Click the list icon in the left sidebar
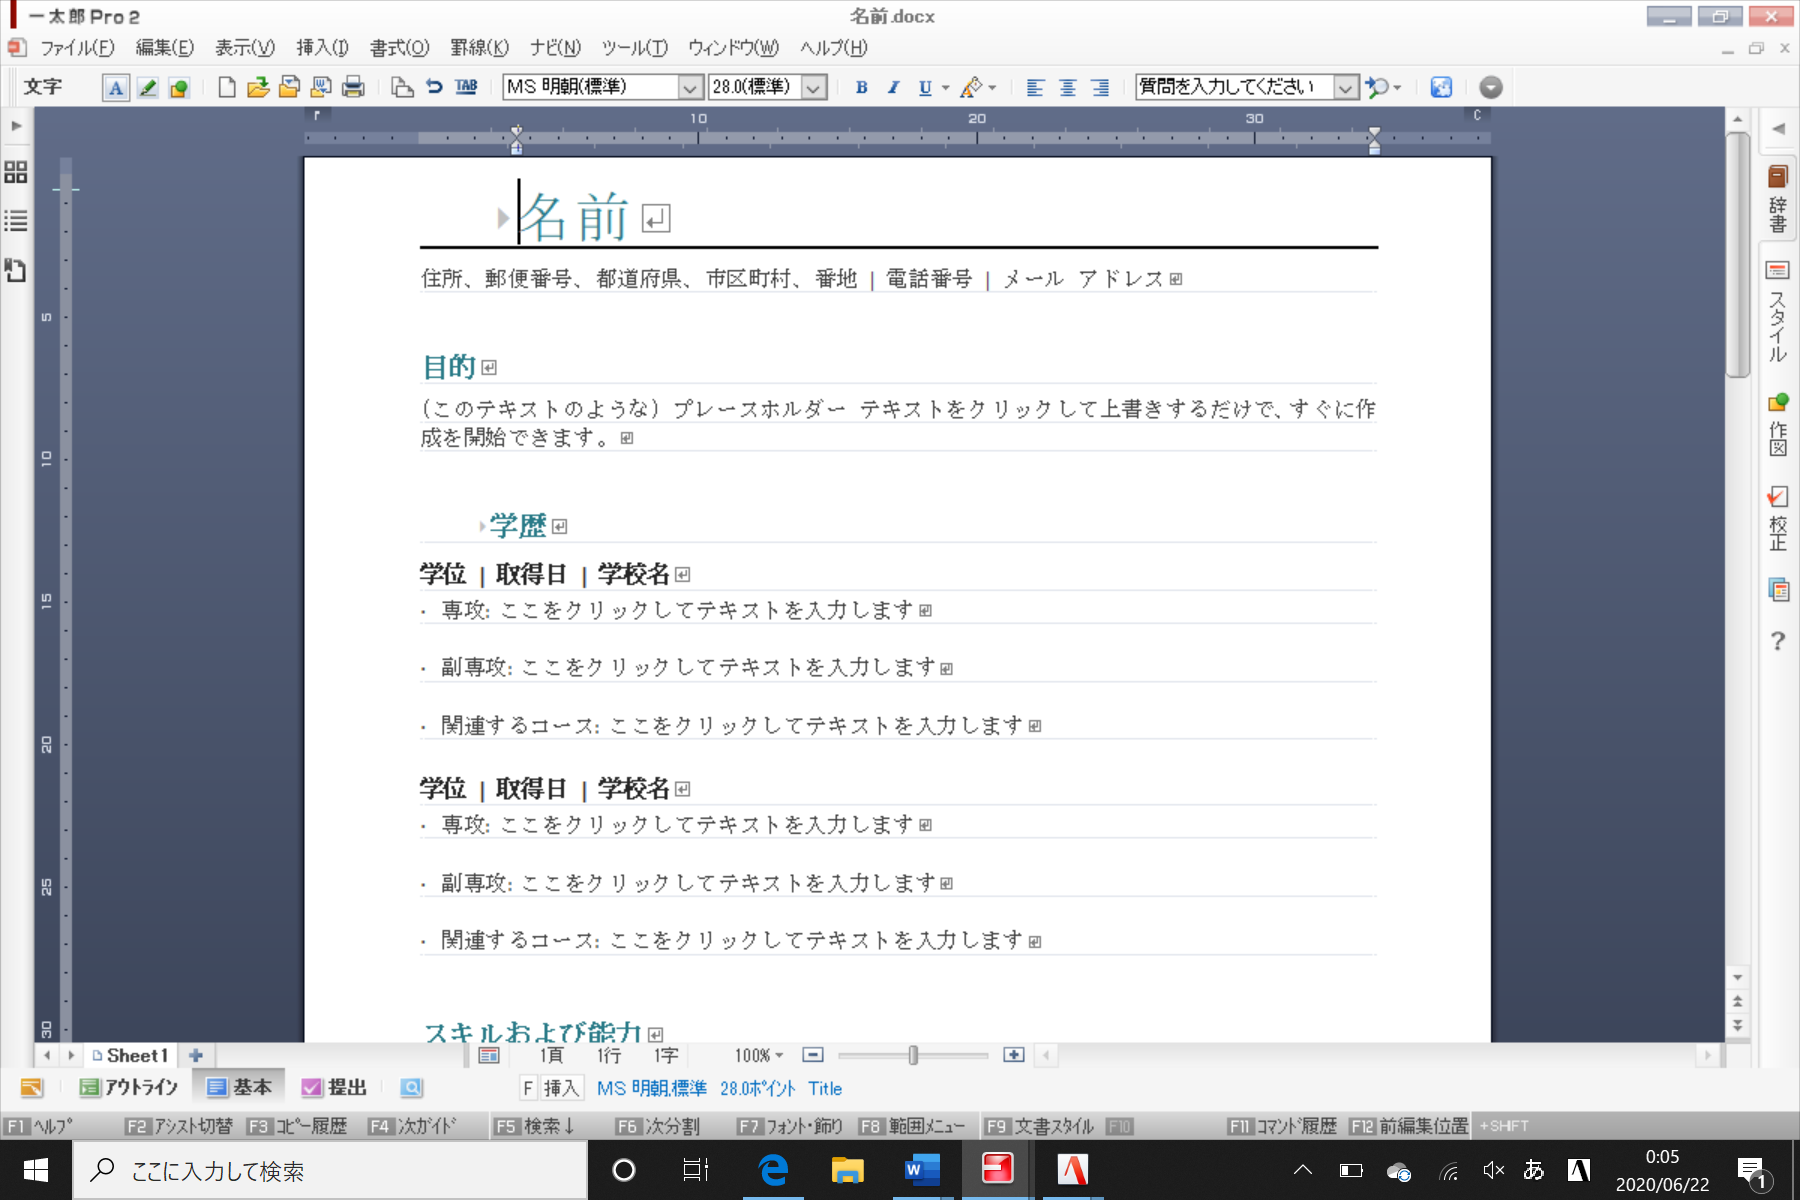Screen dimensions: 1800x1200 16,221
